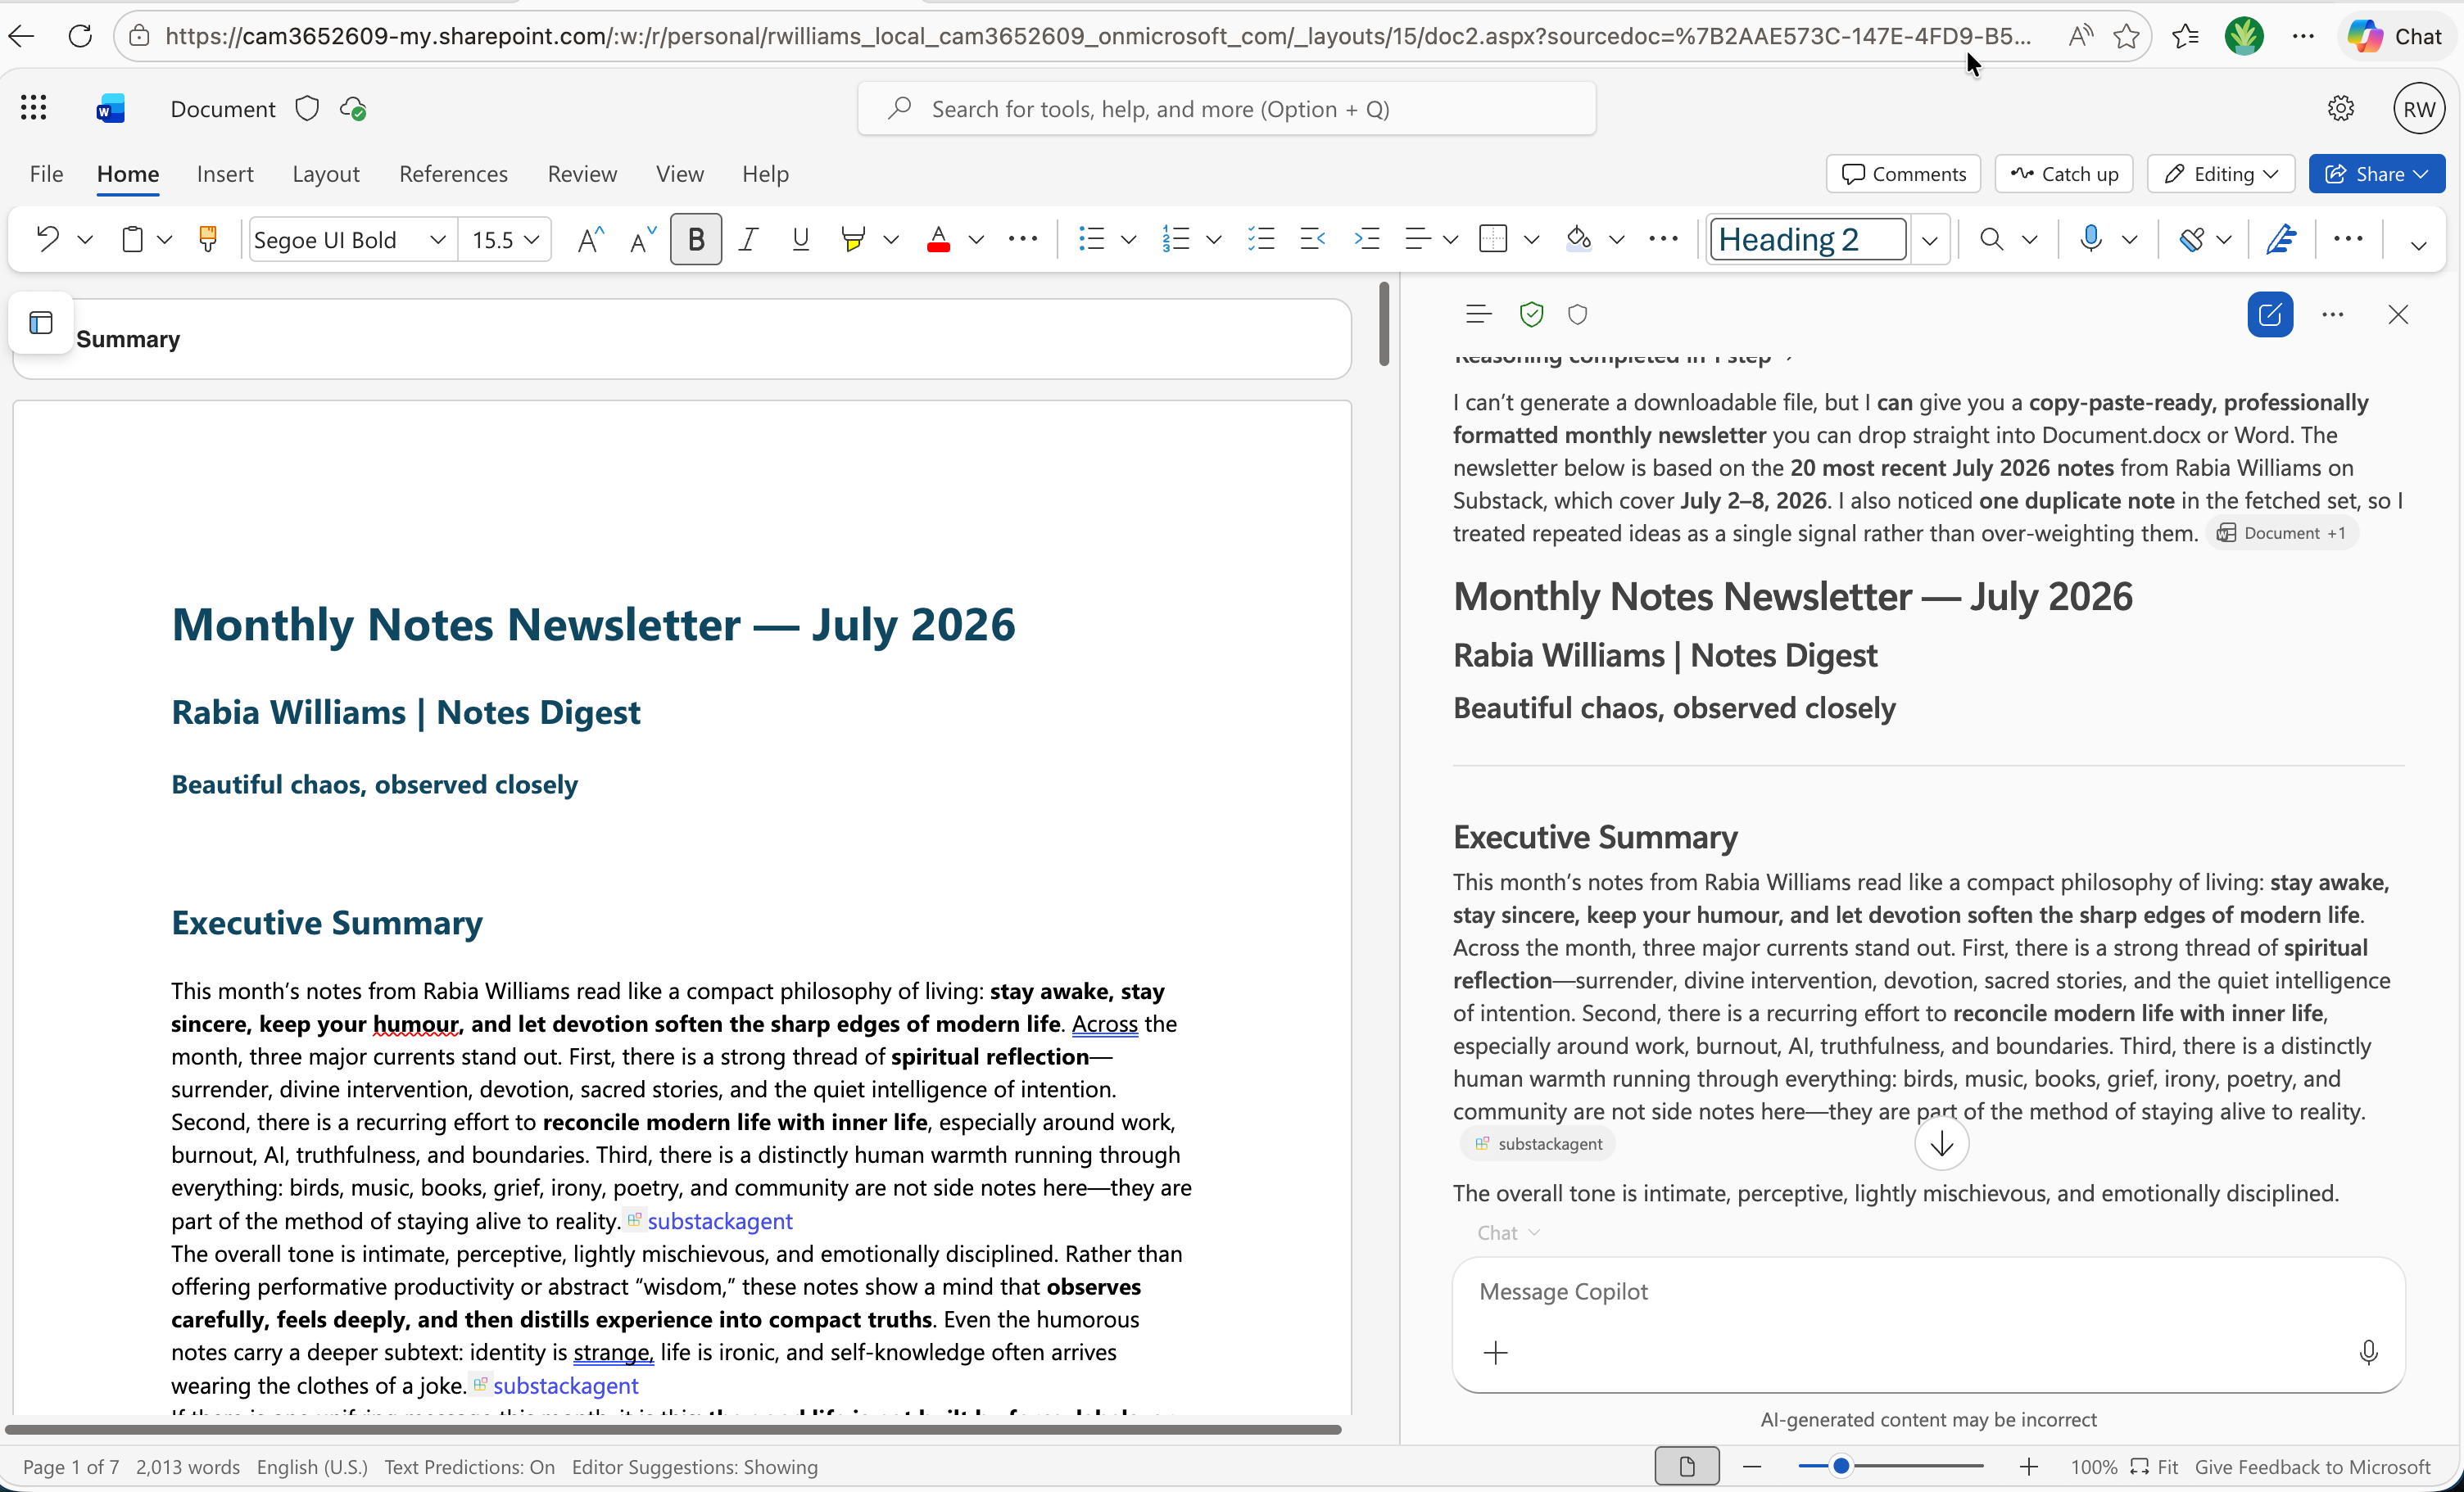Click the Designer icon in ribbon
The width and height of the screenshot is (2464, 1492).
[x=2192, y=239]
